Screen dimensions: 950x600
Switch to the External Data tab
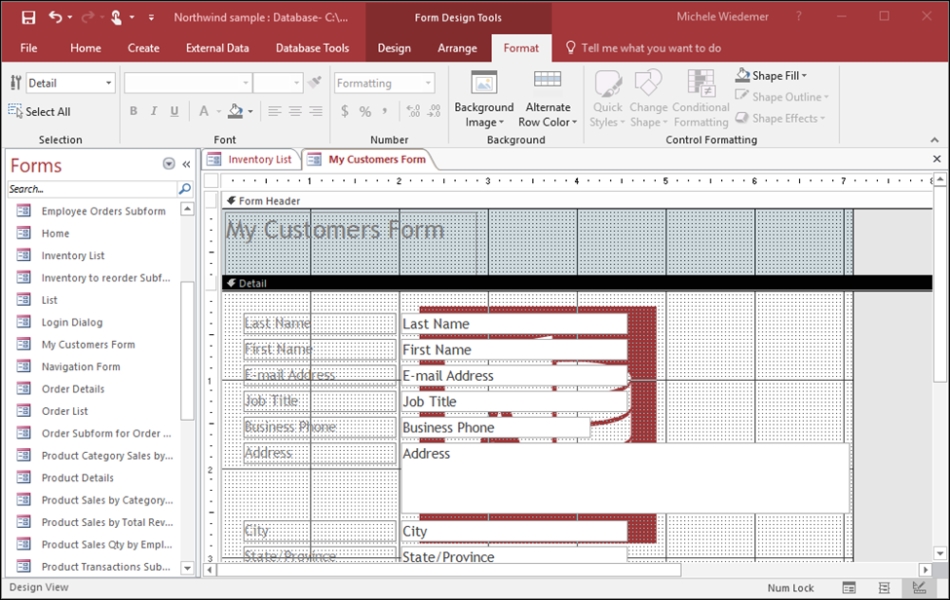pos(218,48)
